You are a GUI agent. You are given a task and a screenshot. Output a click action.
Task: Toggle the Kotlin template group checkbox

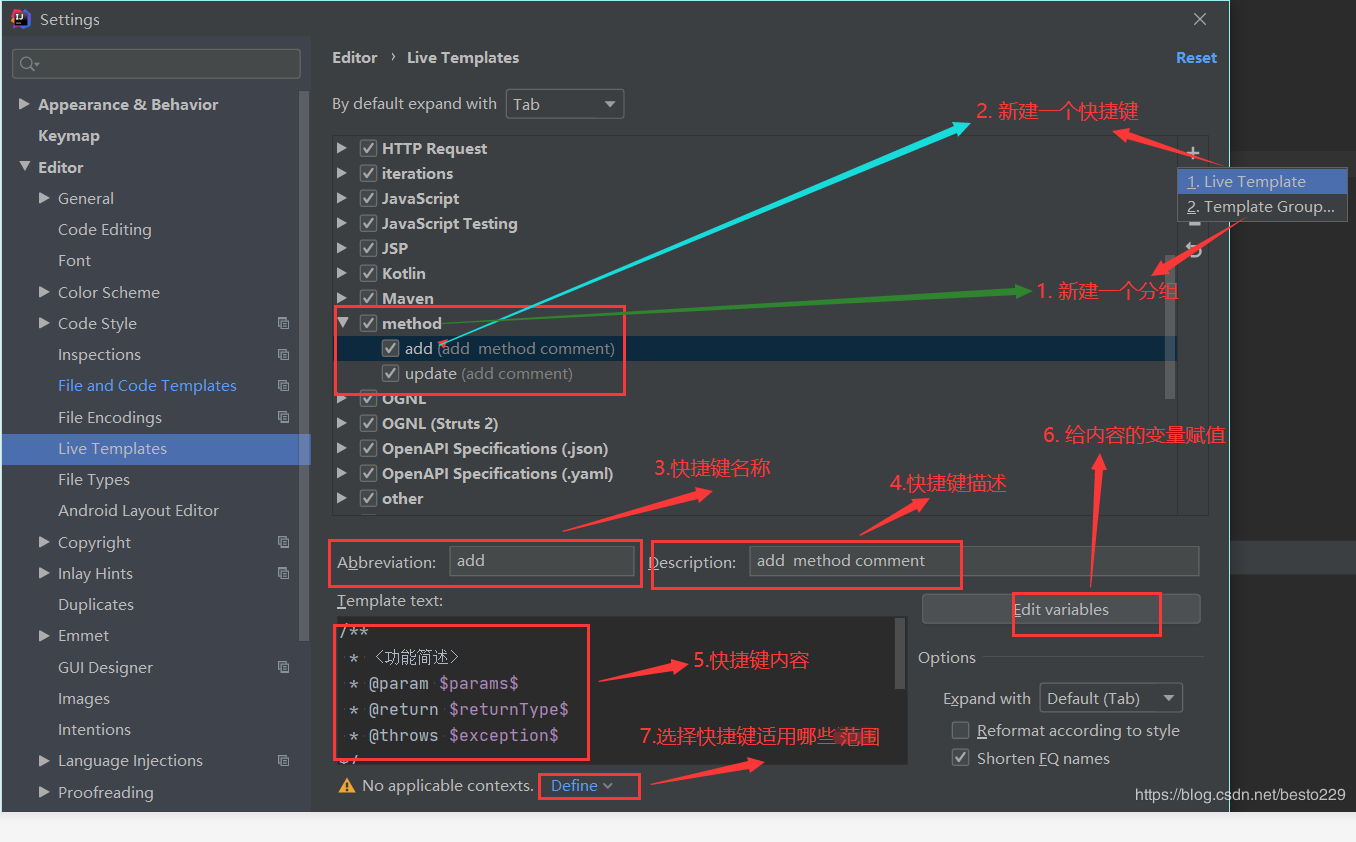368,273
